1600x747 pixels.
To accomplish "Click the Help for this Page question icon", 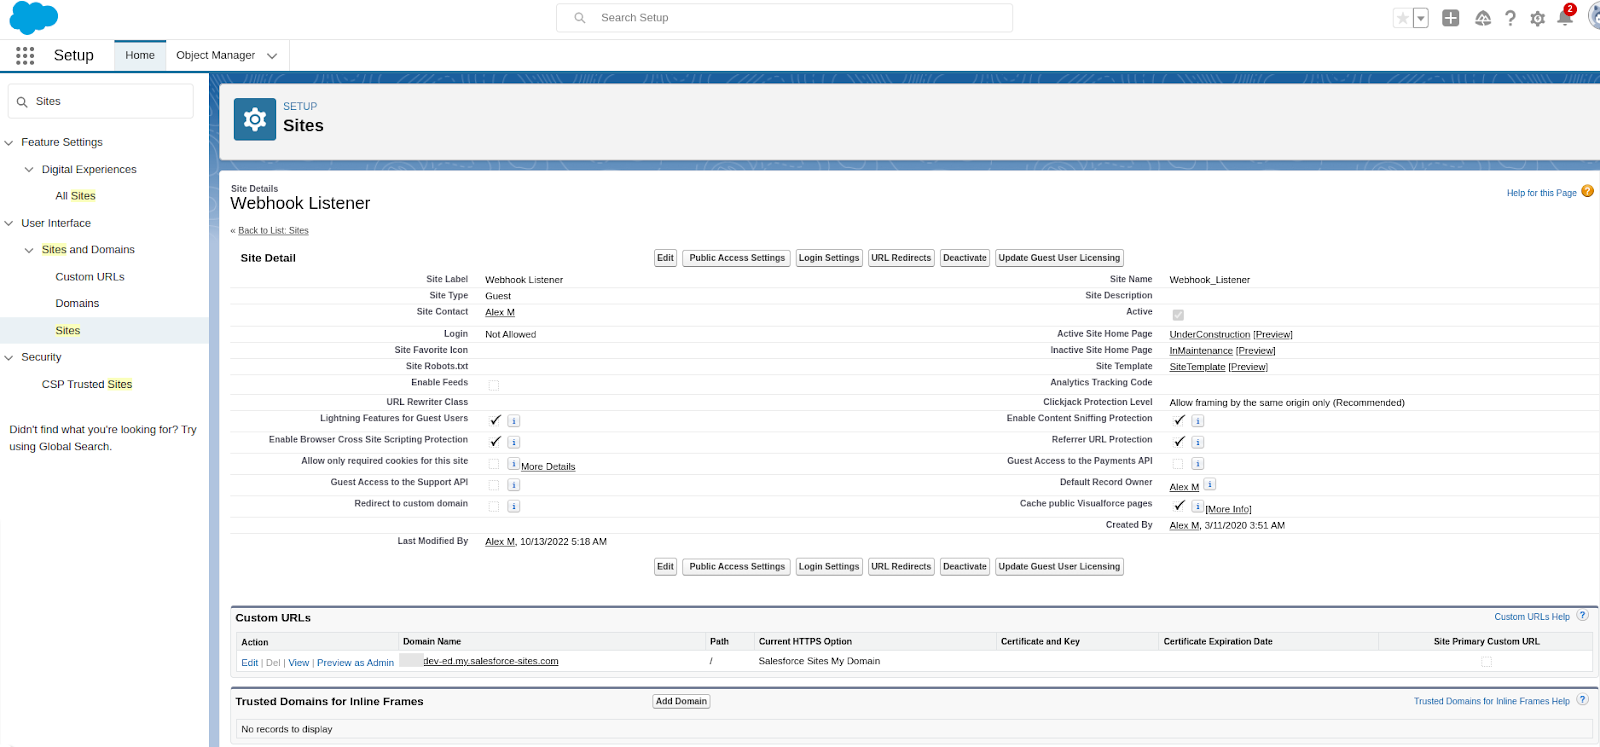I will pos(1587,191).
